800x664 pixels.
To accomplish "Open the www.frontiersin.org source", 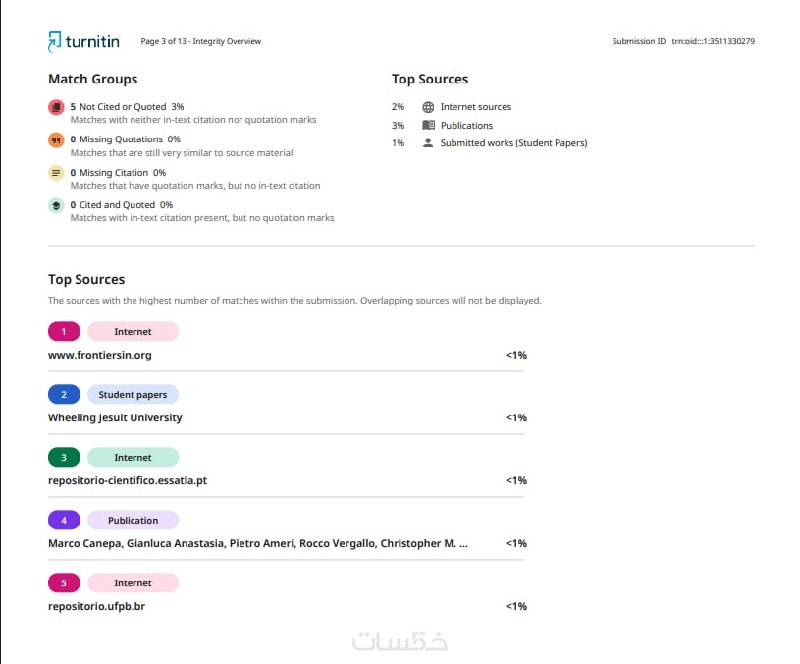I will click(x=100, y=355).
